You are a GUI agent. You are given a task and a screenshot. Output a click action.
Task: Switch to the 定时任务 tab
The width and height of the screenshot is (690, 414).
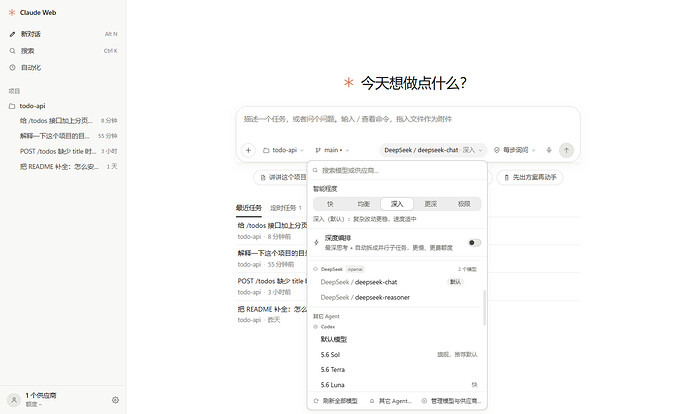click(286, 208)
